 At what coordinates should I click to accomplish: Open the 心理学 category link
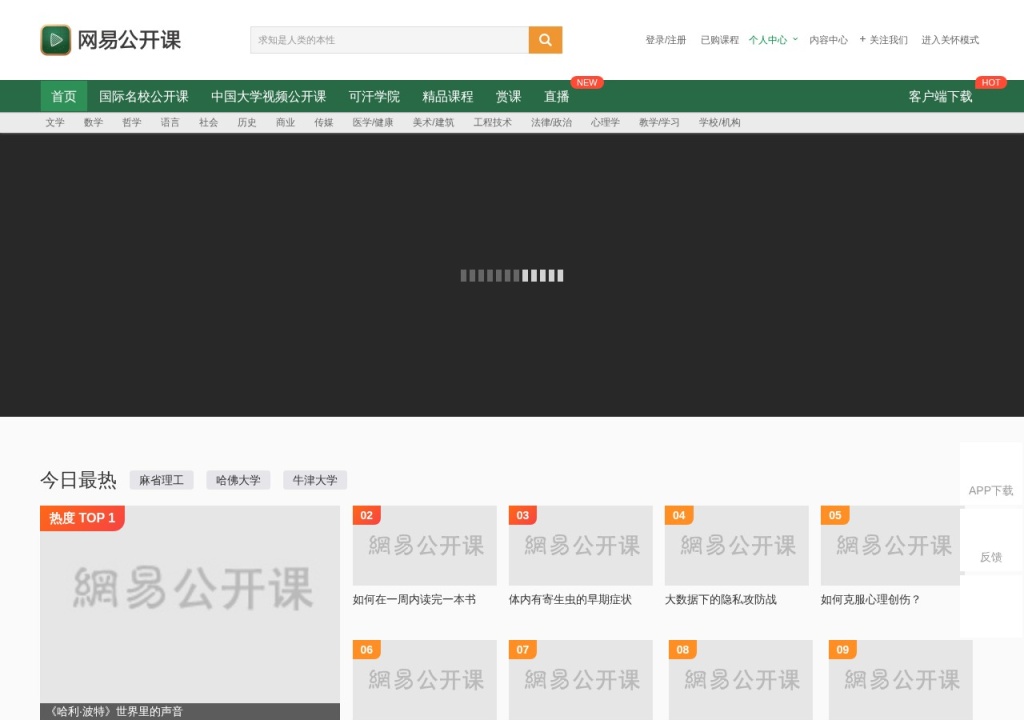pos(605,122)
